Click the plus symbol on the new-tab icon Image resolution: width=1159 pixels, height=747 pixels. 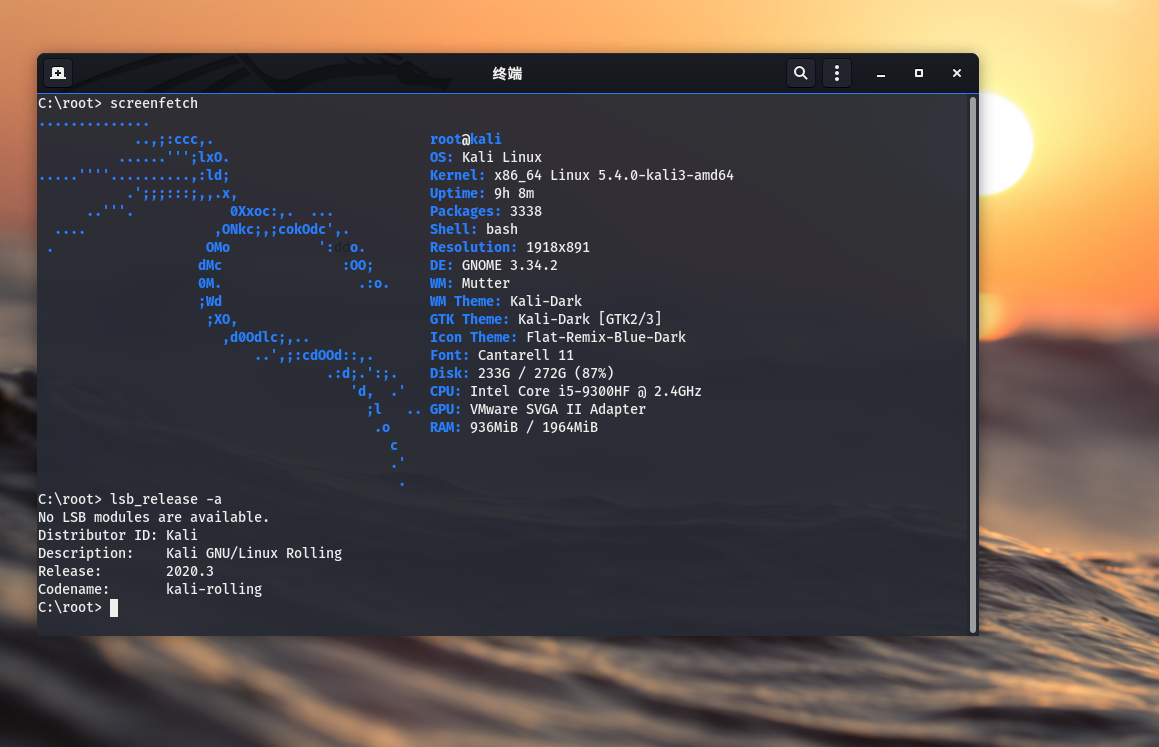tap(57, 72)
